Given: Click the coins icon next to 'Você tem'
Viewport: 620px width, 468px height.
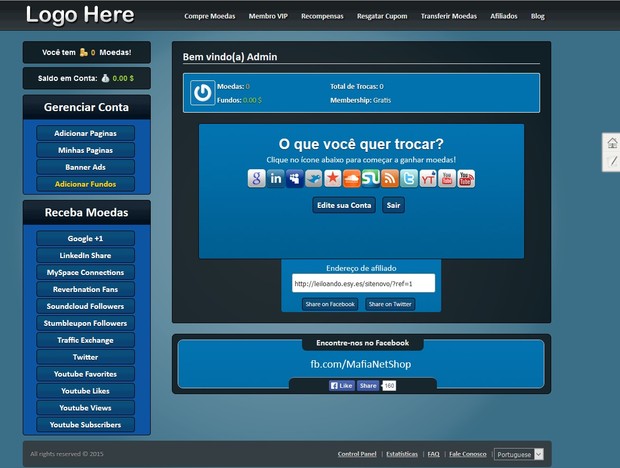Looking at the screenshot, I should 83,53.
